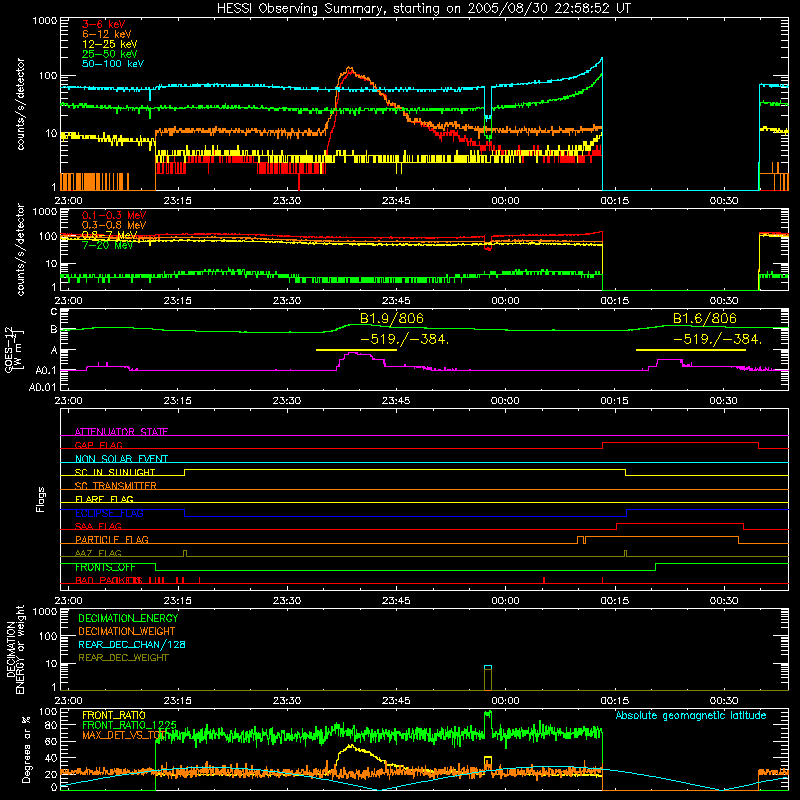Screen dimensions: 800x800
Task: Click the HESSI Observing Summary title text
Action: 423,9
